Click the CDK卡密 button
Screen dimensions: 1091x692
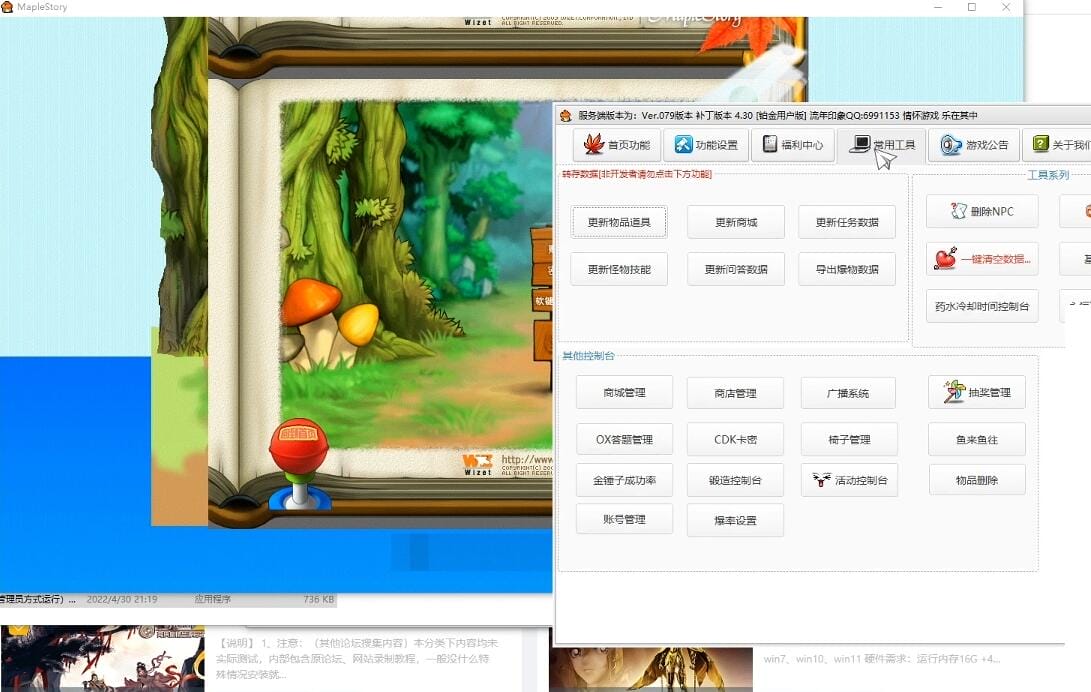point(735,439)
